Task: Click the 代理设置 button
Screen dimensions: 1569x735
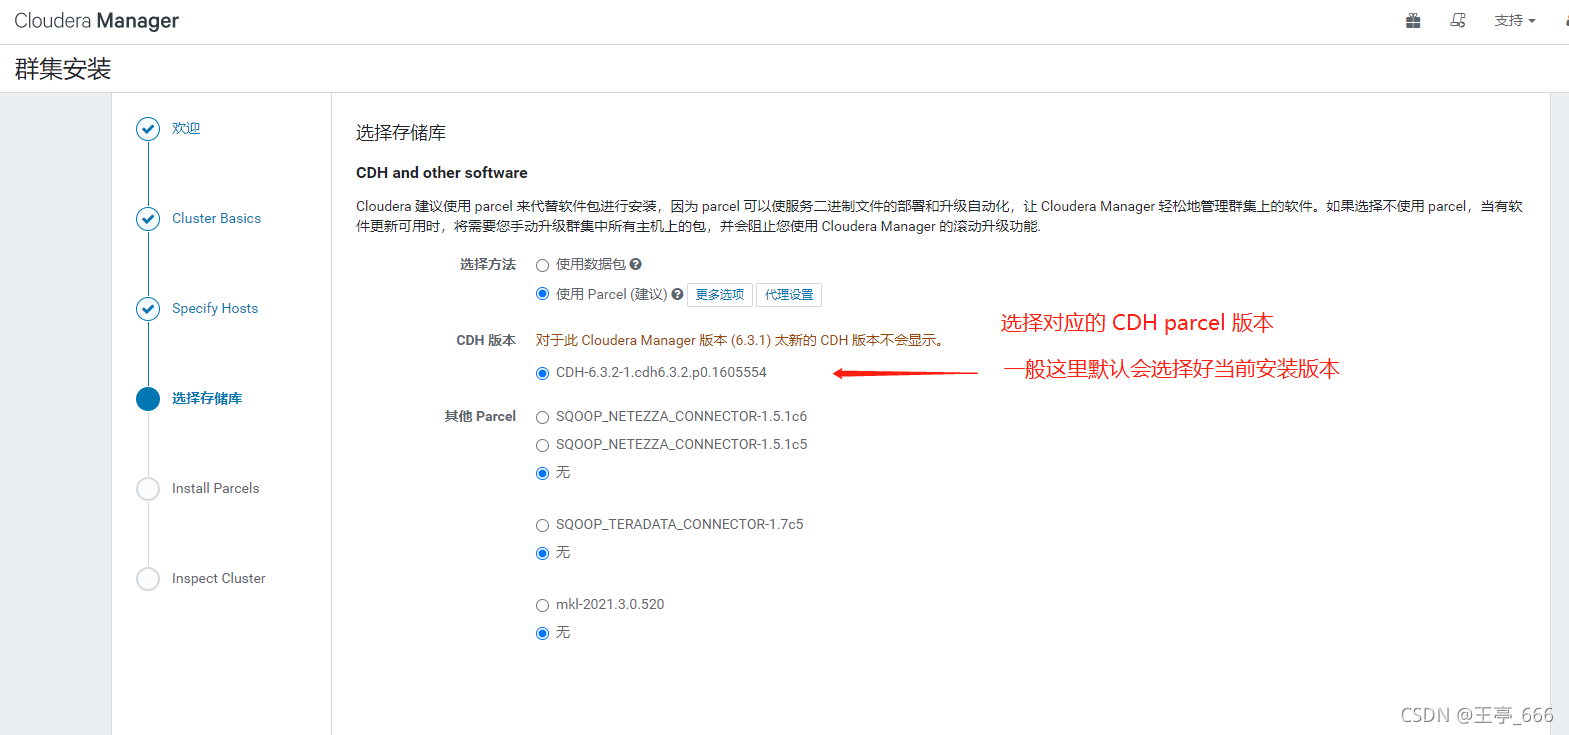Action: tap(789, 294)
